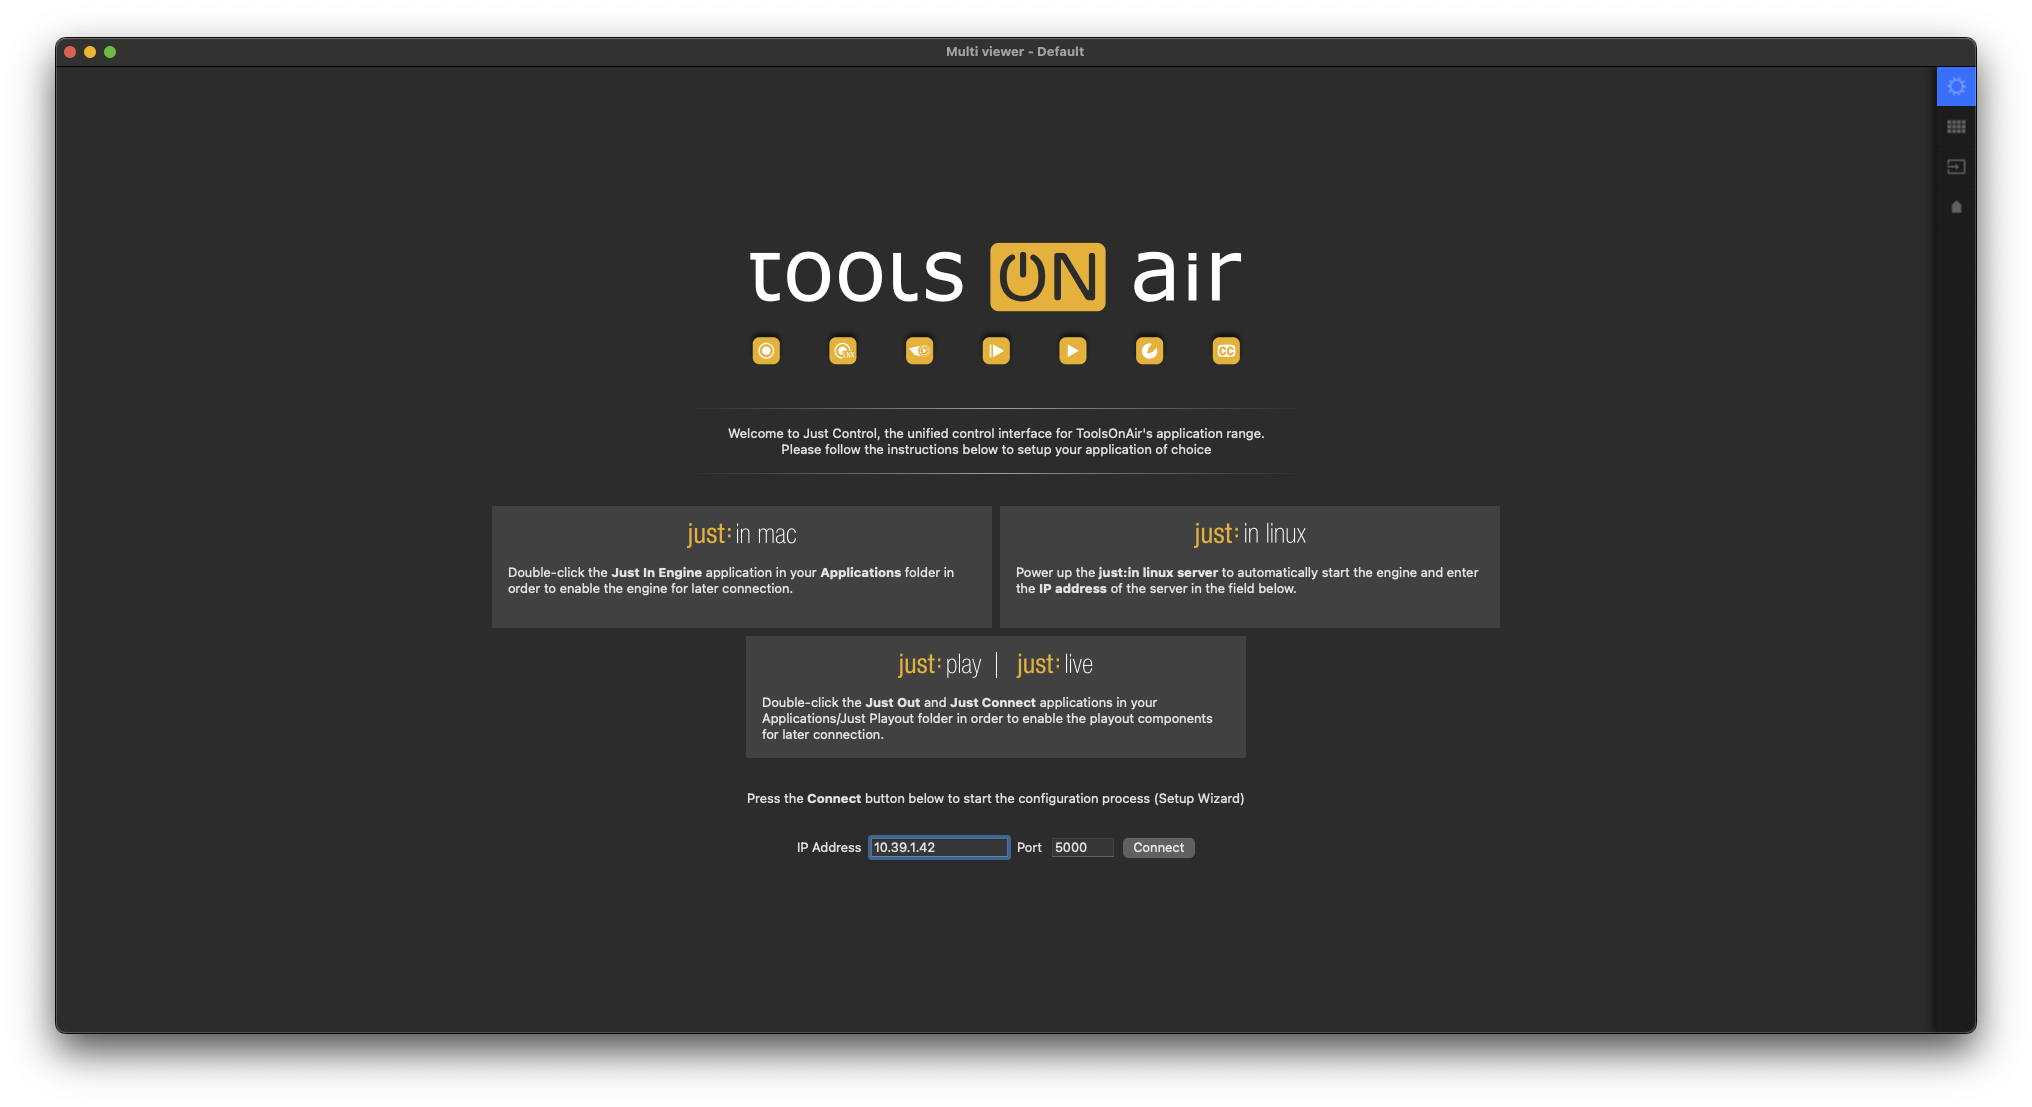Switch to the grid layout icon
This screenshot has width=2032, height=1107.
click(x=1956, y=127)
